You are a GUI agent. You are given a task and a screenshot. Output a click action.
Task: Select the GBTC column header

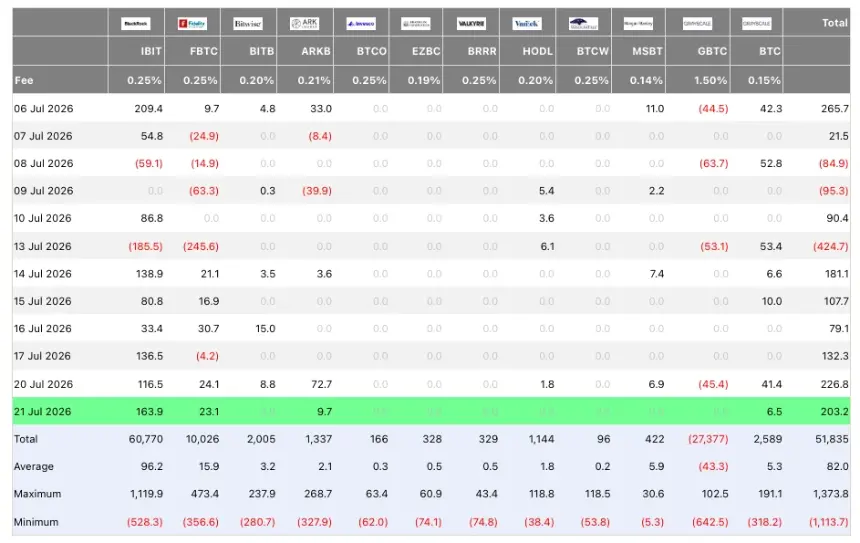click(x=712, y=51)
